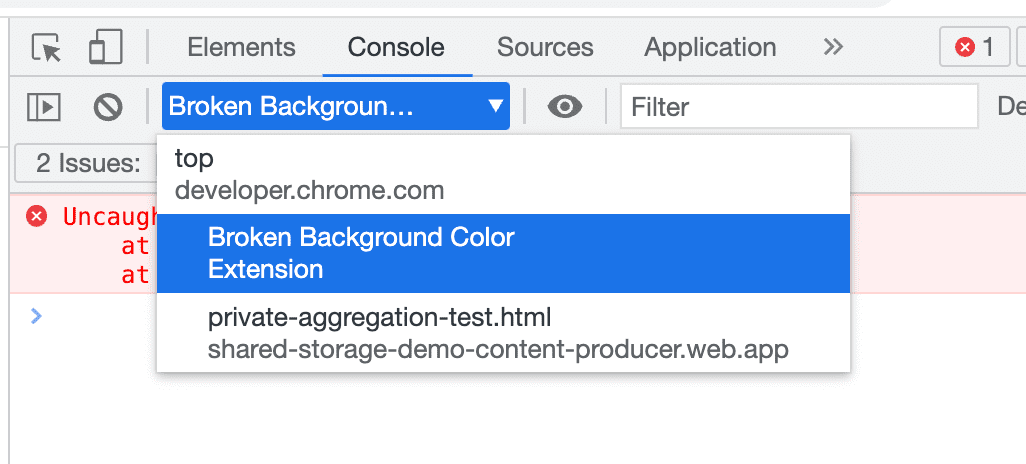Click the red error count badge
The image size is (1026, 464).
point(975,47)
